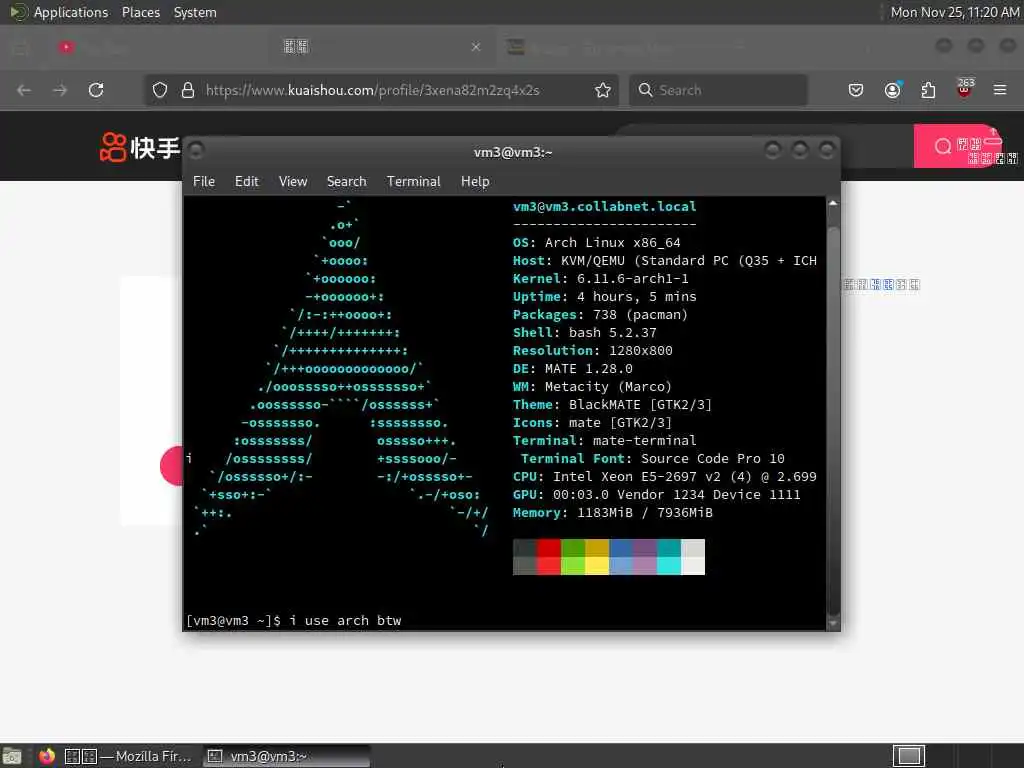Go forward in Firefox history
Image resolution: width=1024 pixels, height=768 pixels.
pyautogui.click(x=60, y=90)
